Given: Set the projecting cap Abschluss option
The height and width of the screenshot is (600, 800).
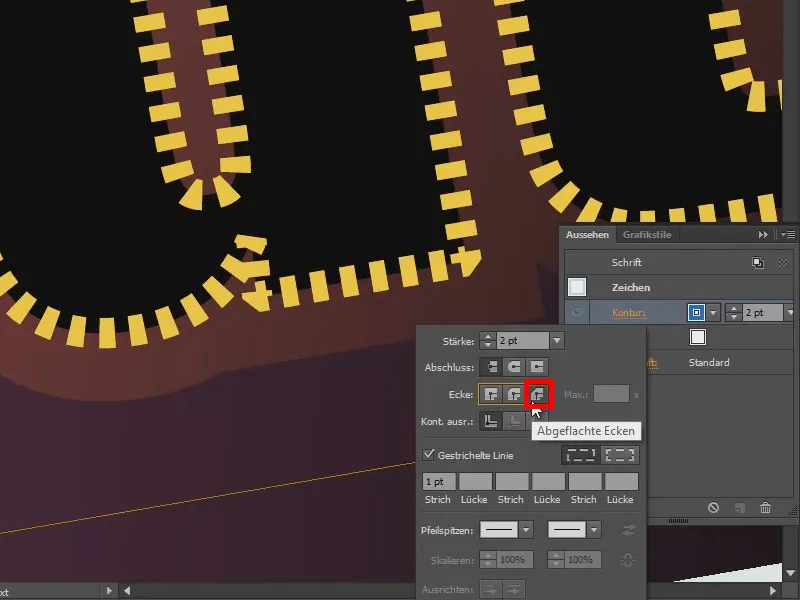Looking at the screenshot, I should point(539,367).
